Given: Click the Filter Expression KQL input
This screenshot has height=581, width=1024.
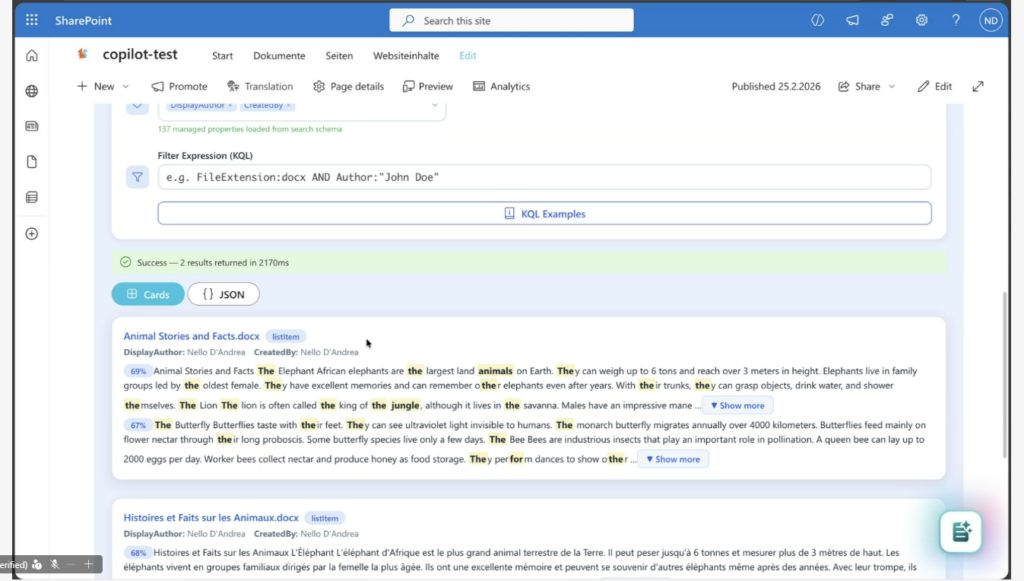Looking at the screenshot, I should point(544,177).
